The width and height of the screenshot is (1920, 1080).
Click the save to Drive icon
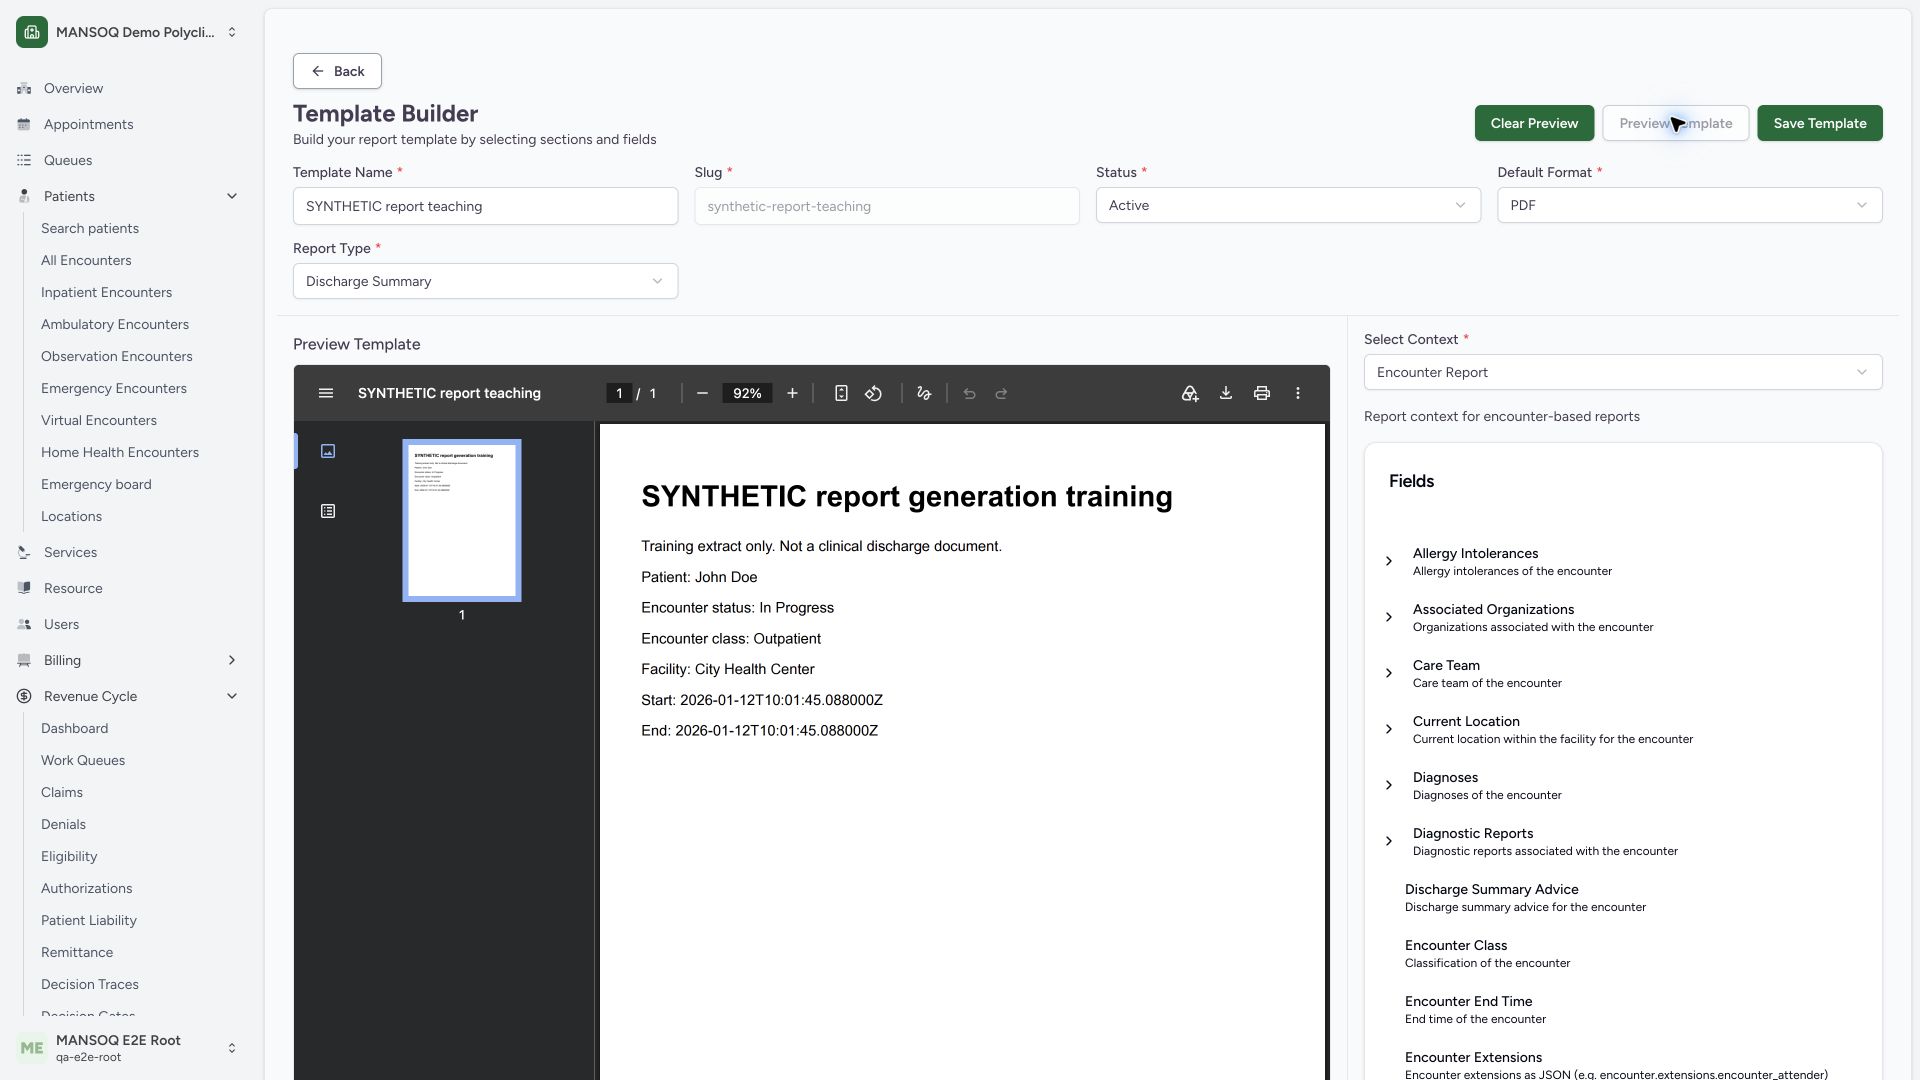(1190, 393)
